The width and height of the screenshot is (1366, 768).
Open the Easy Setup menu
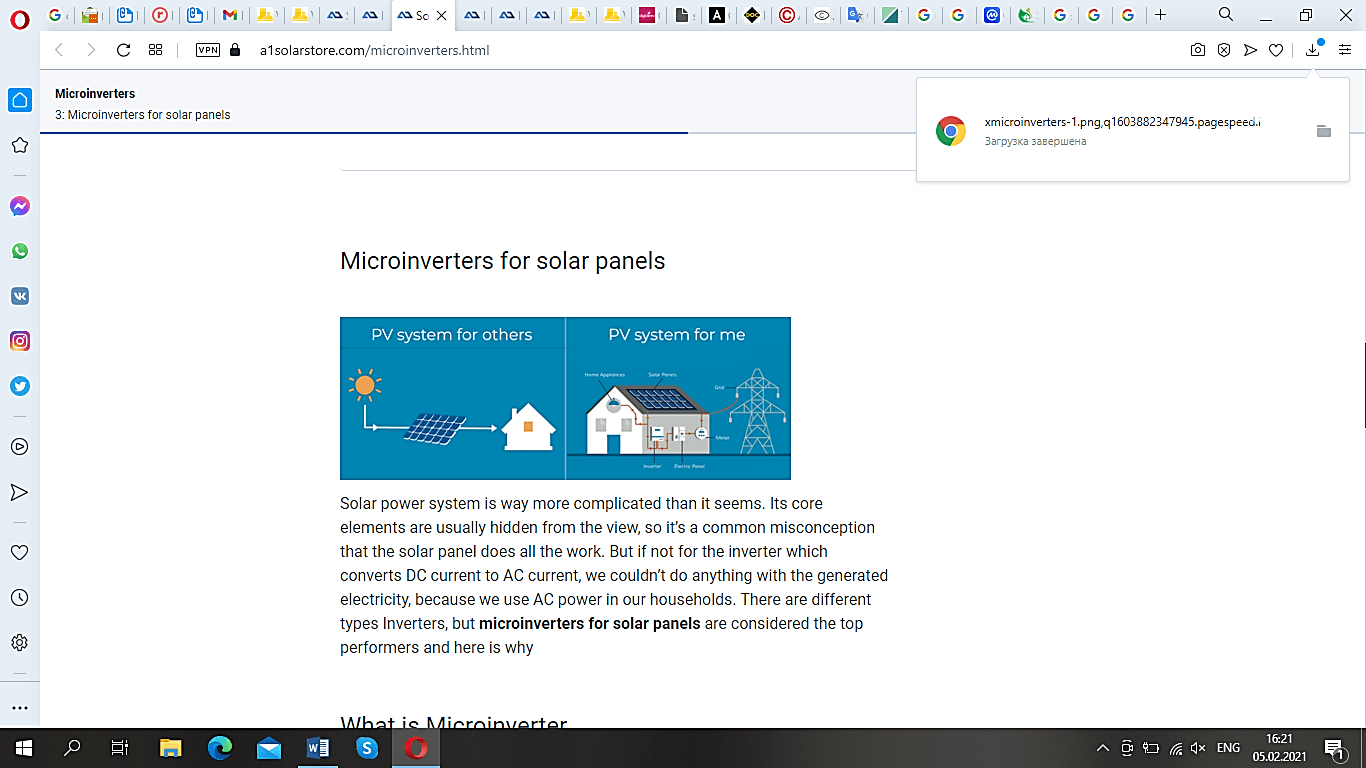click(1345, 50)
